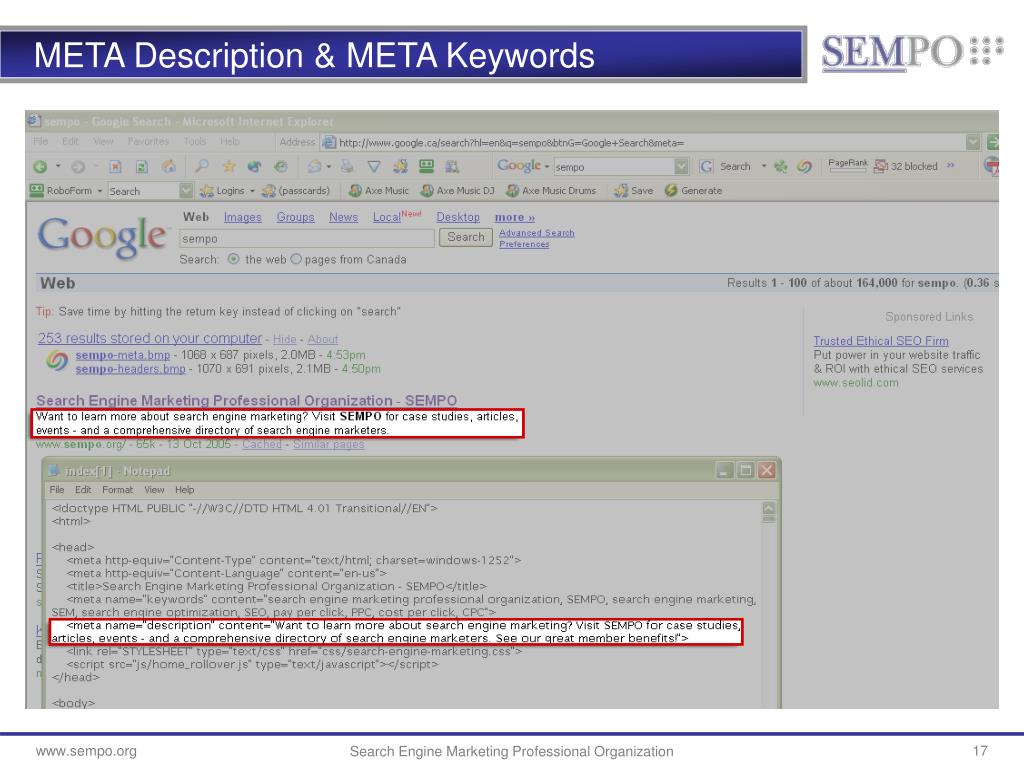This screenshot has height=768, width=1024.
Task: Click the Stop page loading icon
Action: click(115, 167)
